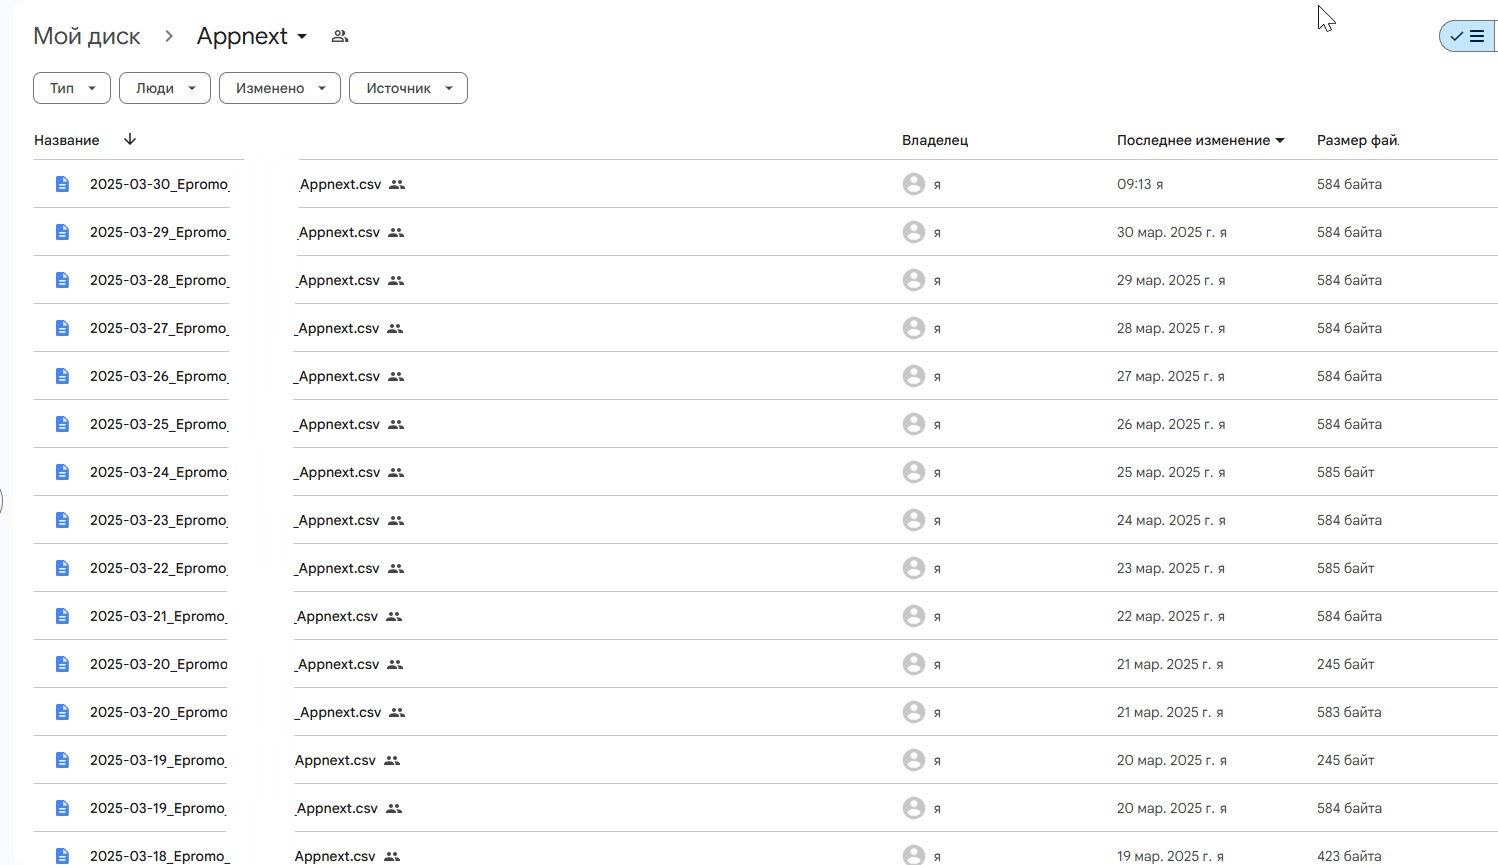
Task: Sort by Название column header
Action: [67, 140]
